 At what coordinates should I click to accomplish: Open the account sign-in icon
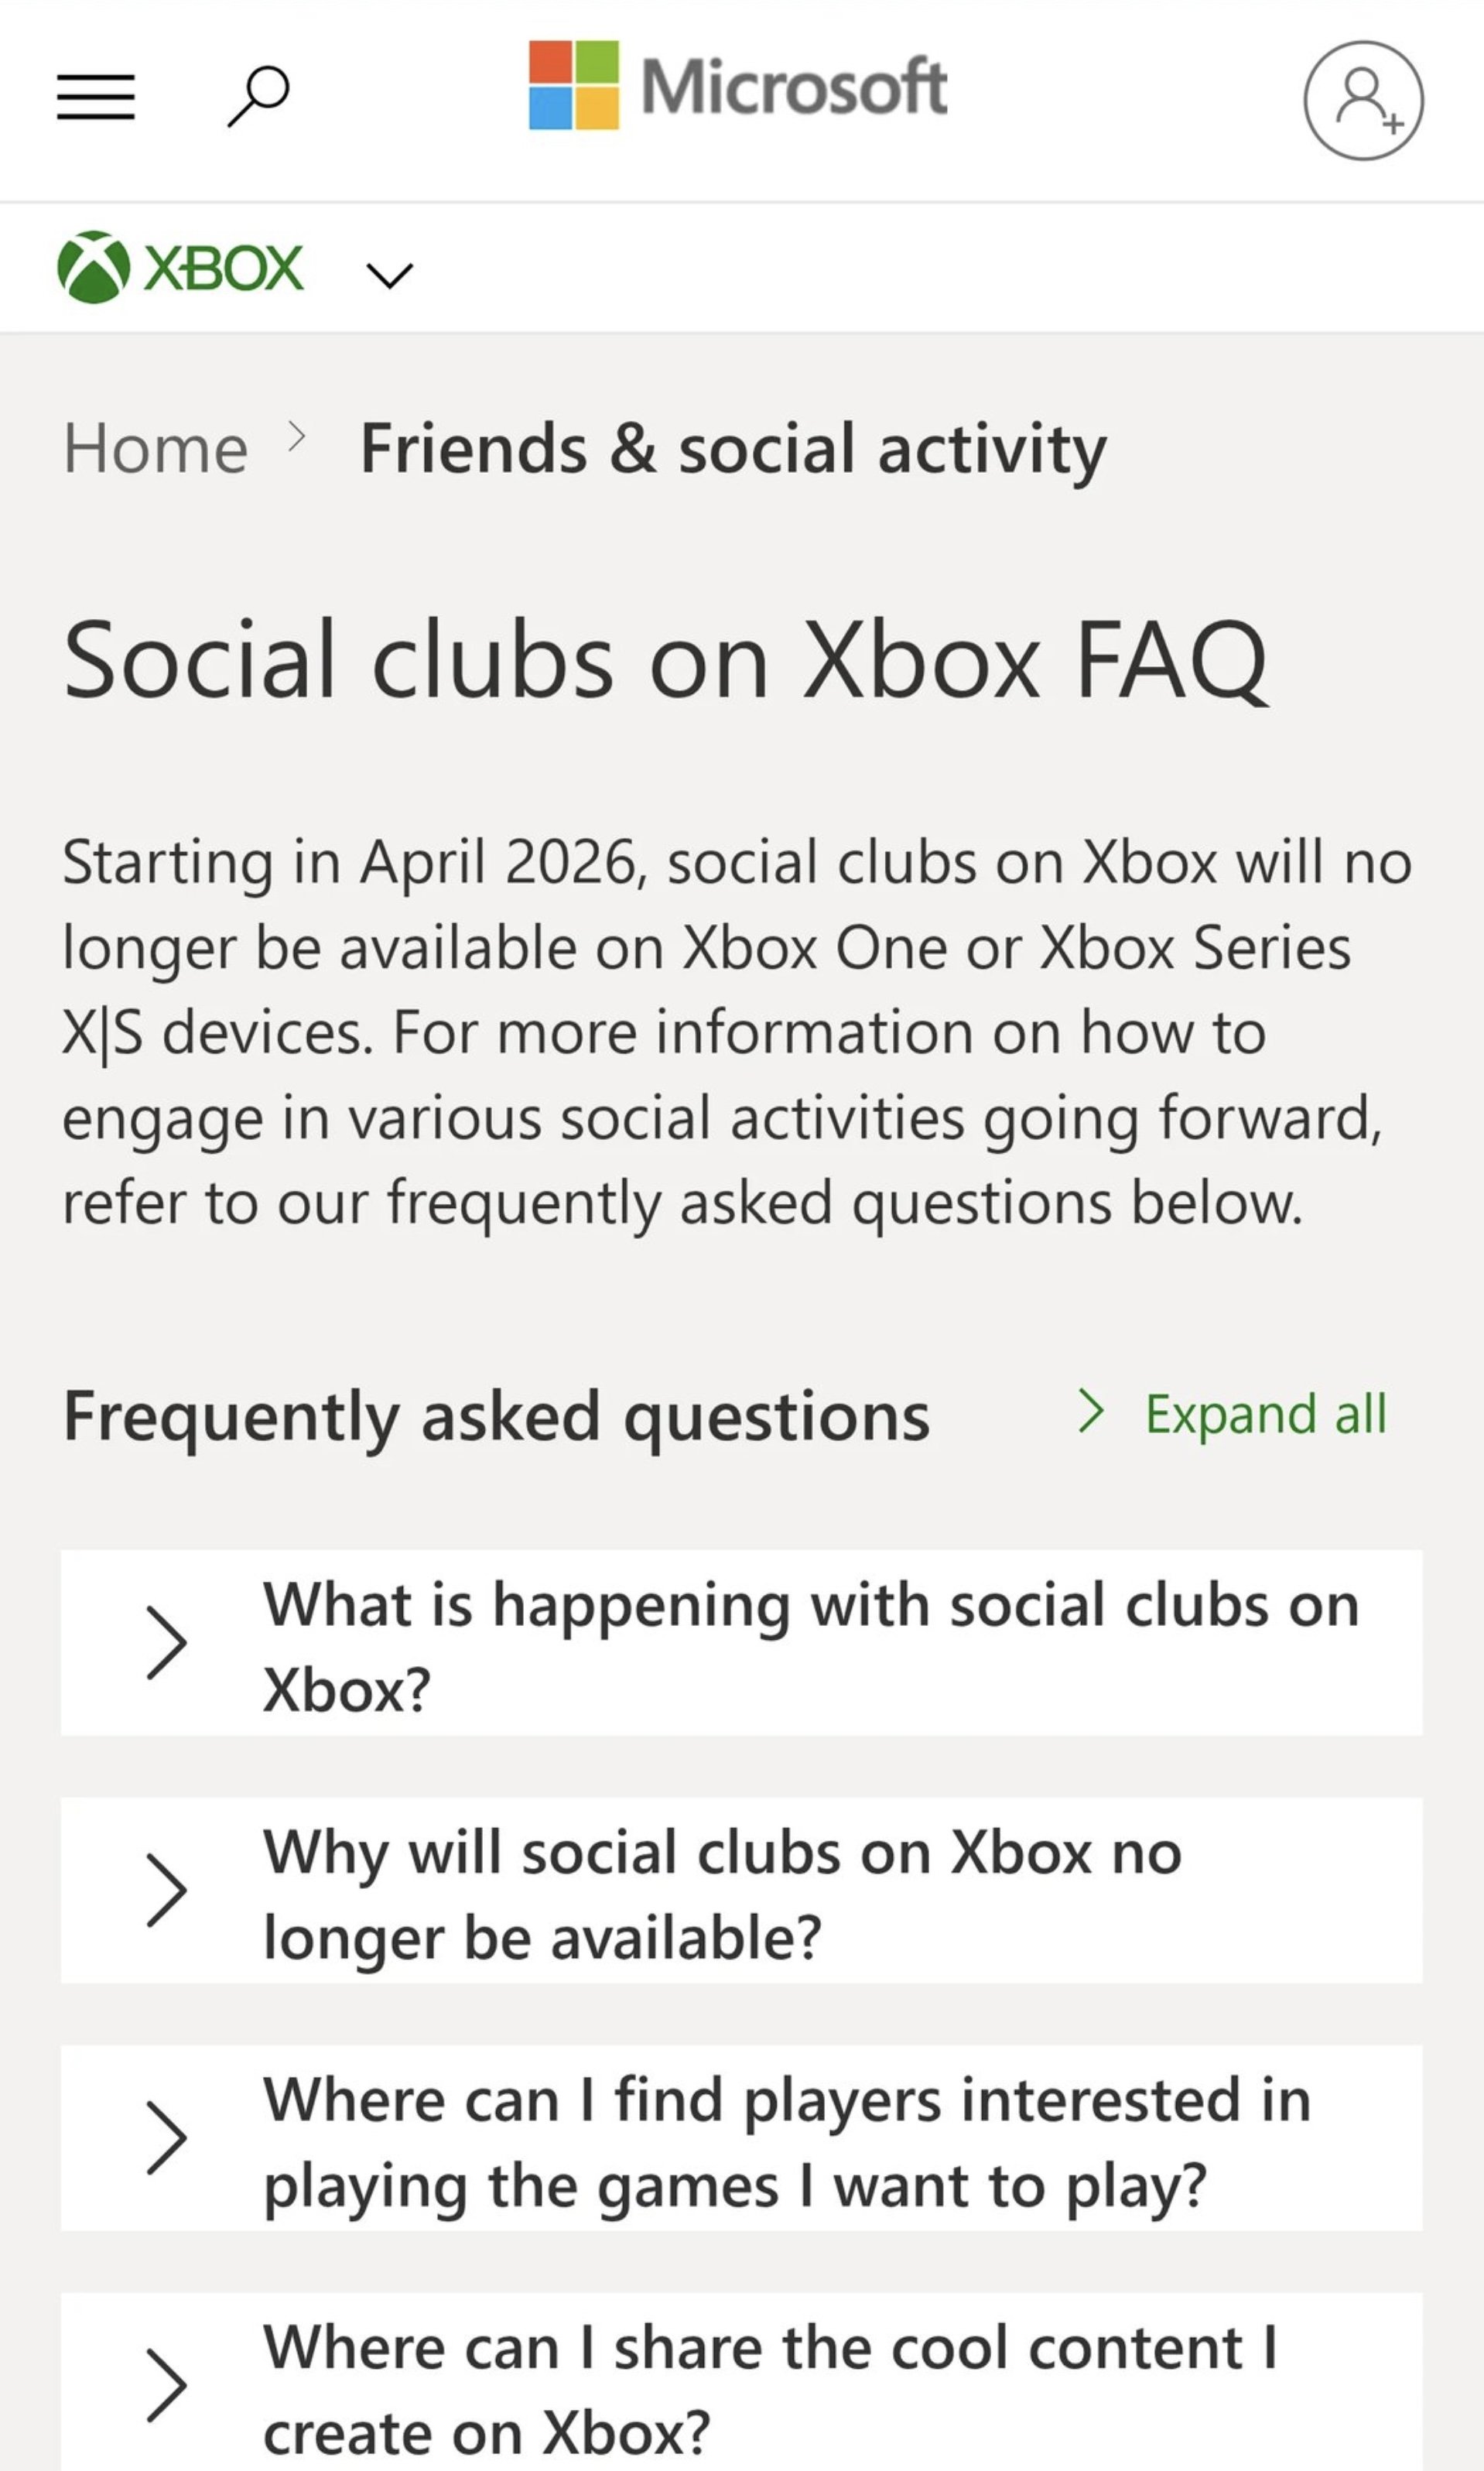click(x=1363, y=100)
